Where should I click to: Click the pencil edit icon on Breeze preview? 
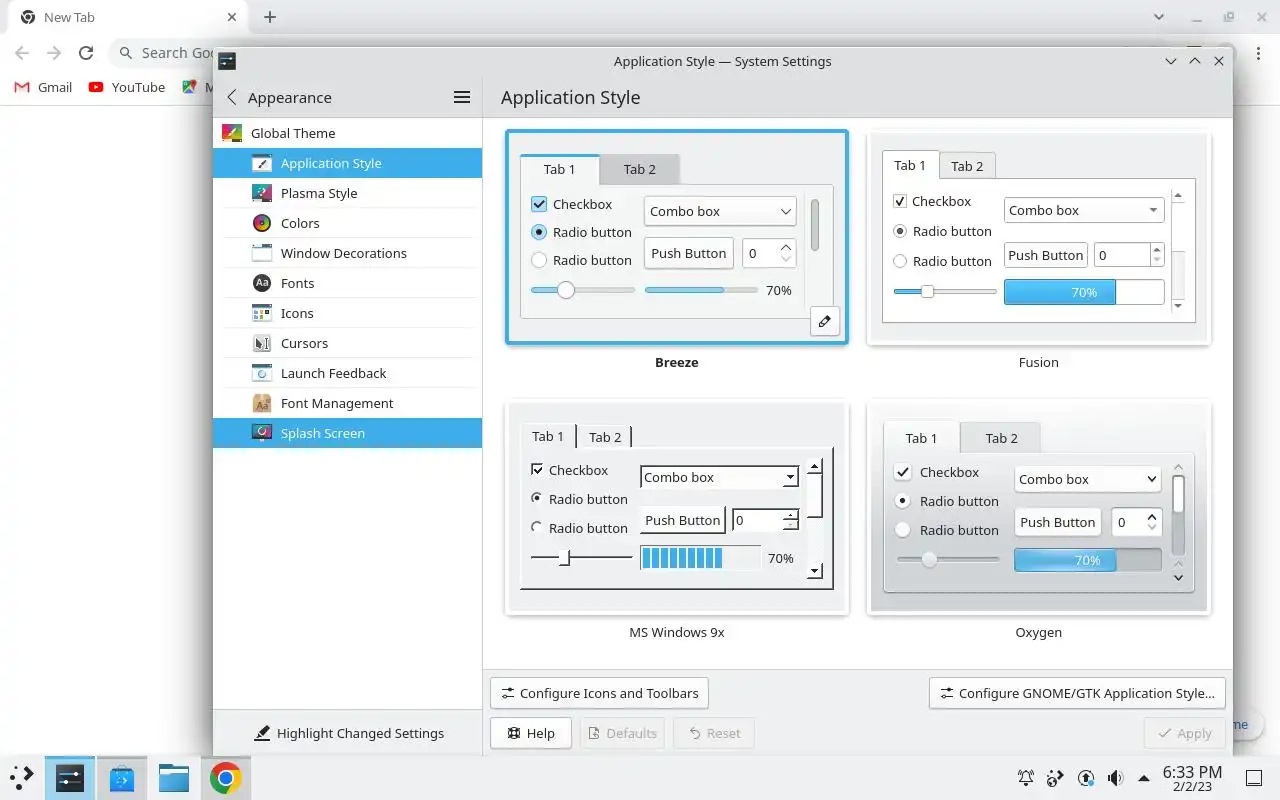pos(824,321)
